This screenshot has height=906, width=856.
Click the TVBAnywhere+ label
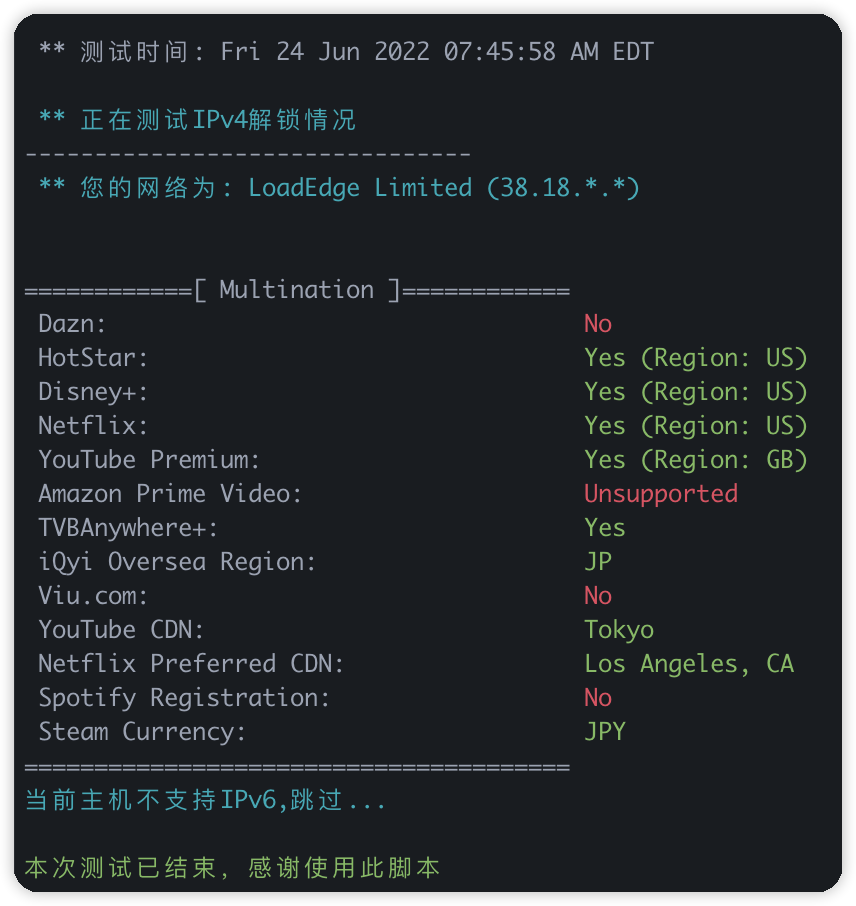(x=128, y=528)
